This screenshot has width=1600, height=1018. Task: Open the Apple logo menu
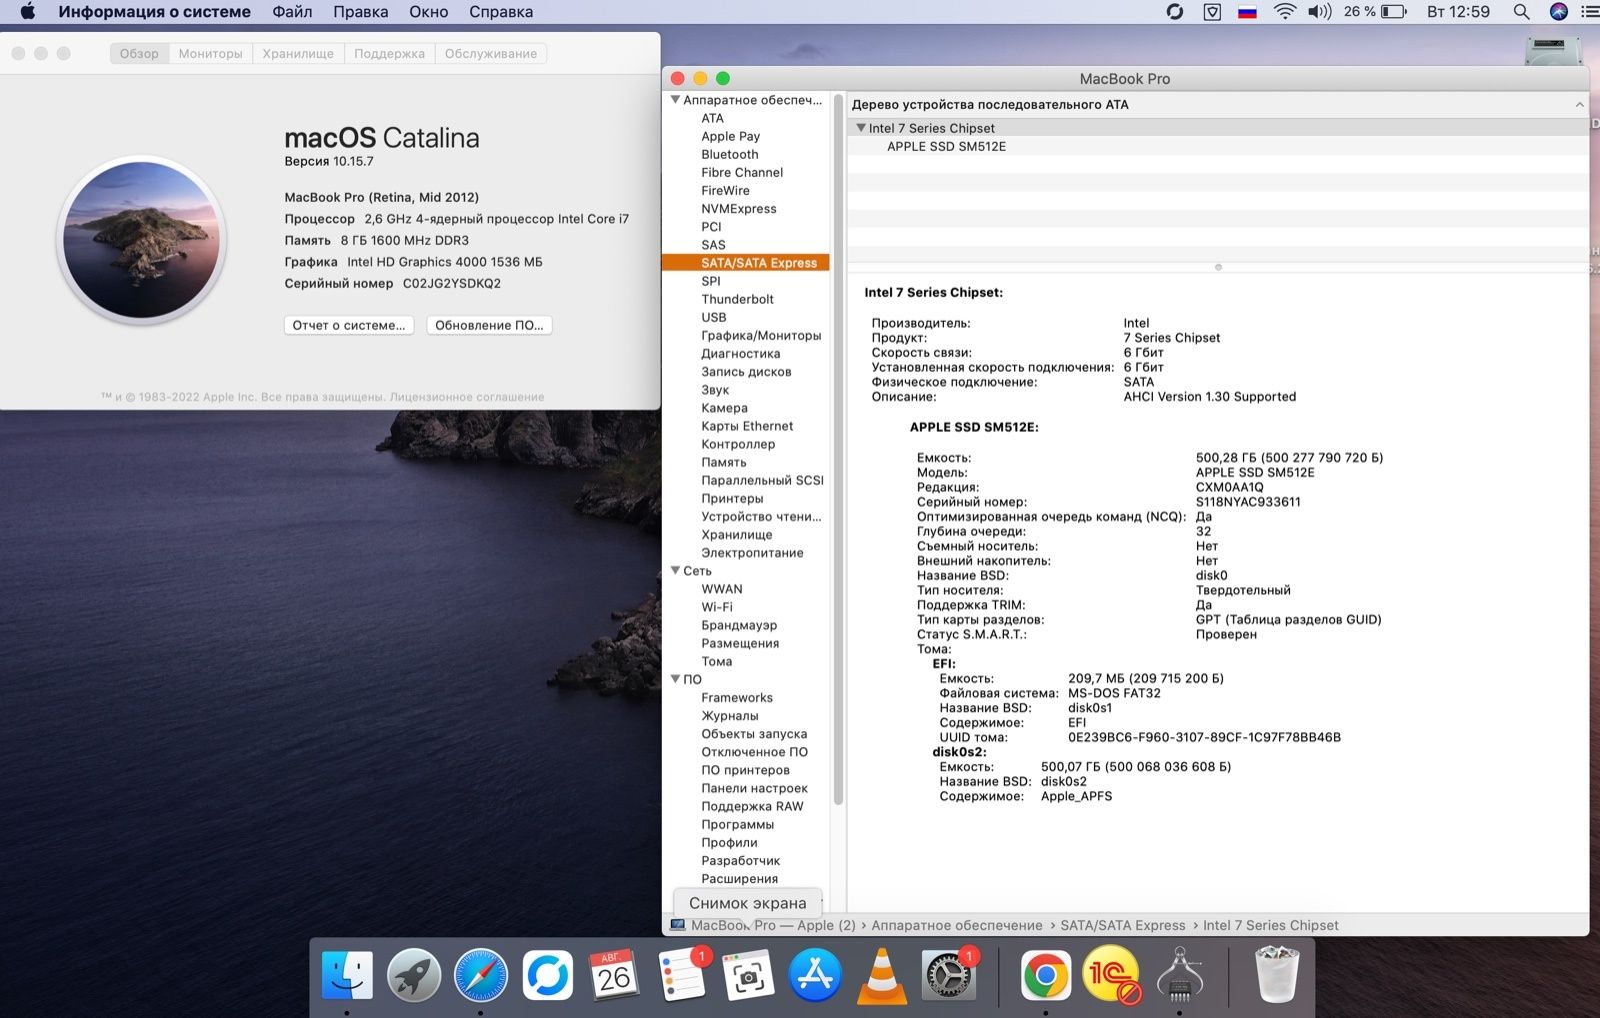(x=27, y=12)
